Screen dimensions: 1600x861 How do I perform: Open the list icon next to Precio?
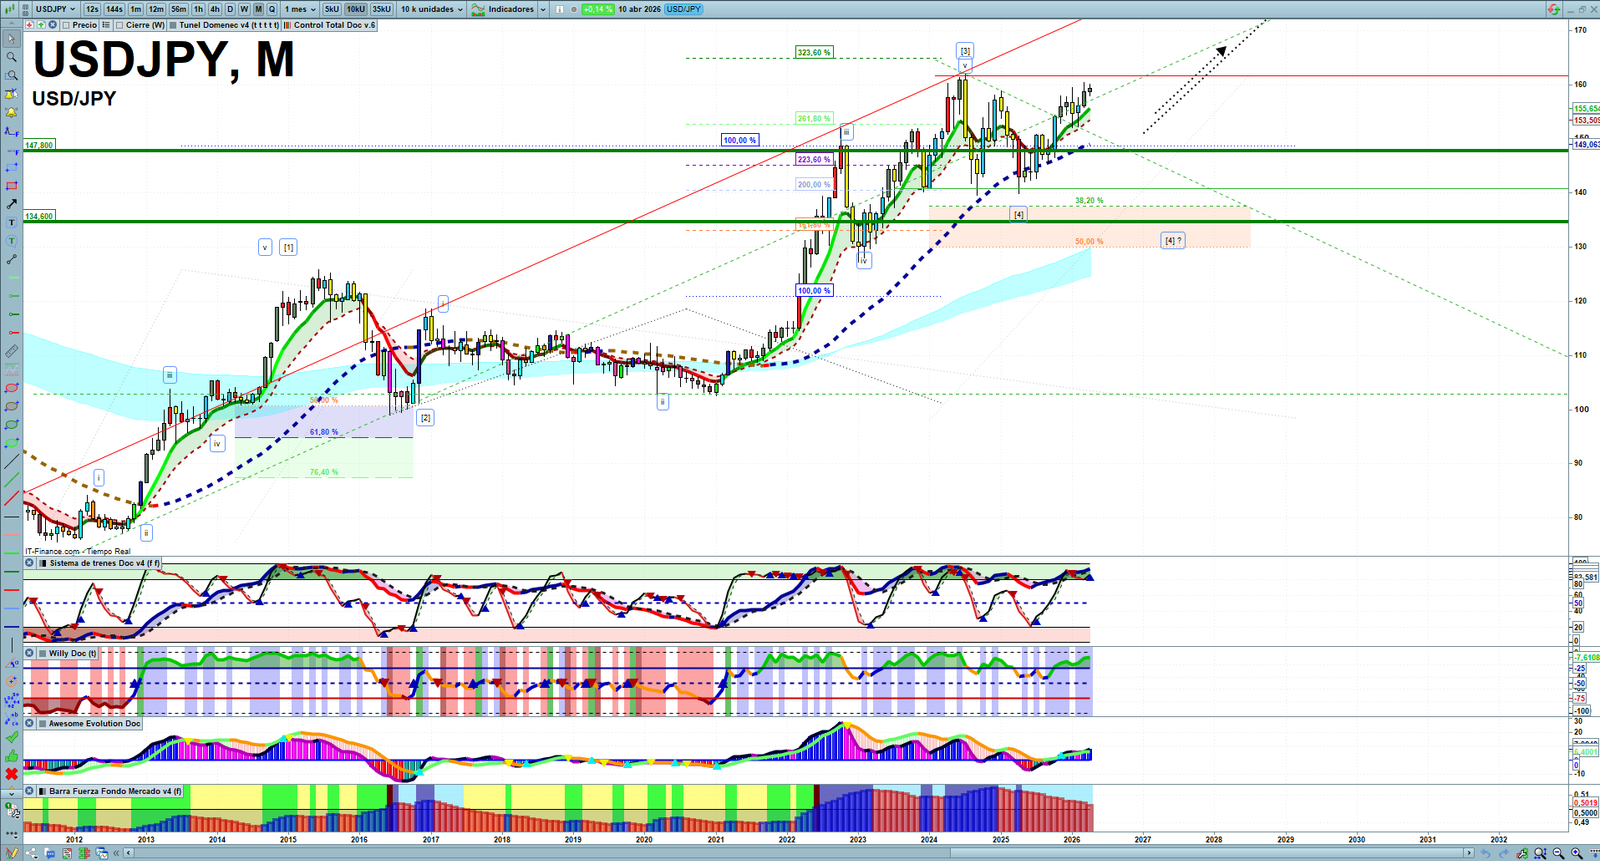coord(106,25)
